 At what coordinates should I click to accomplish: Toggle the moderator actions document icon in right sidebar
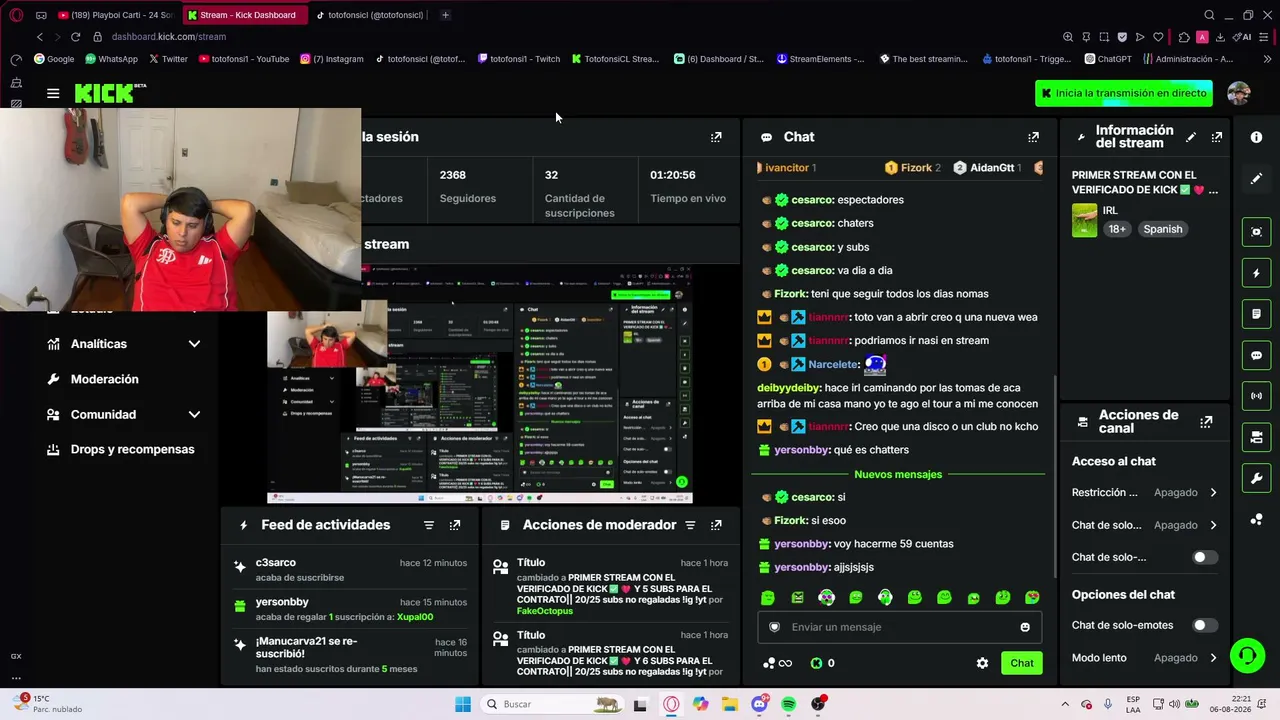pos(1257,314)
